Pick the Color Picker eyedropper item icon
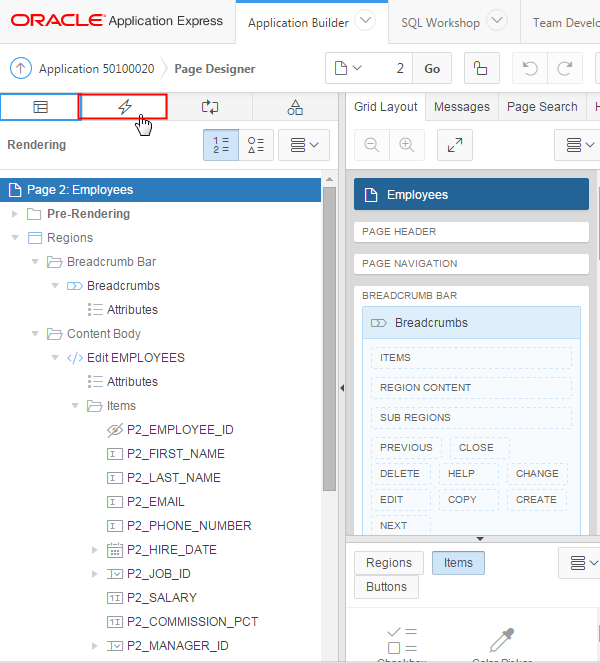600x663 pixels. (501, 641)
